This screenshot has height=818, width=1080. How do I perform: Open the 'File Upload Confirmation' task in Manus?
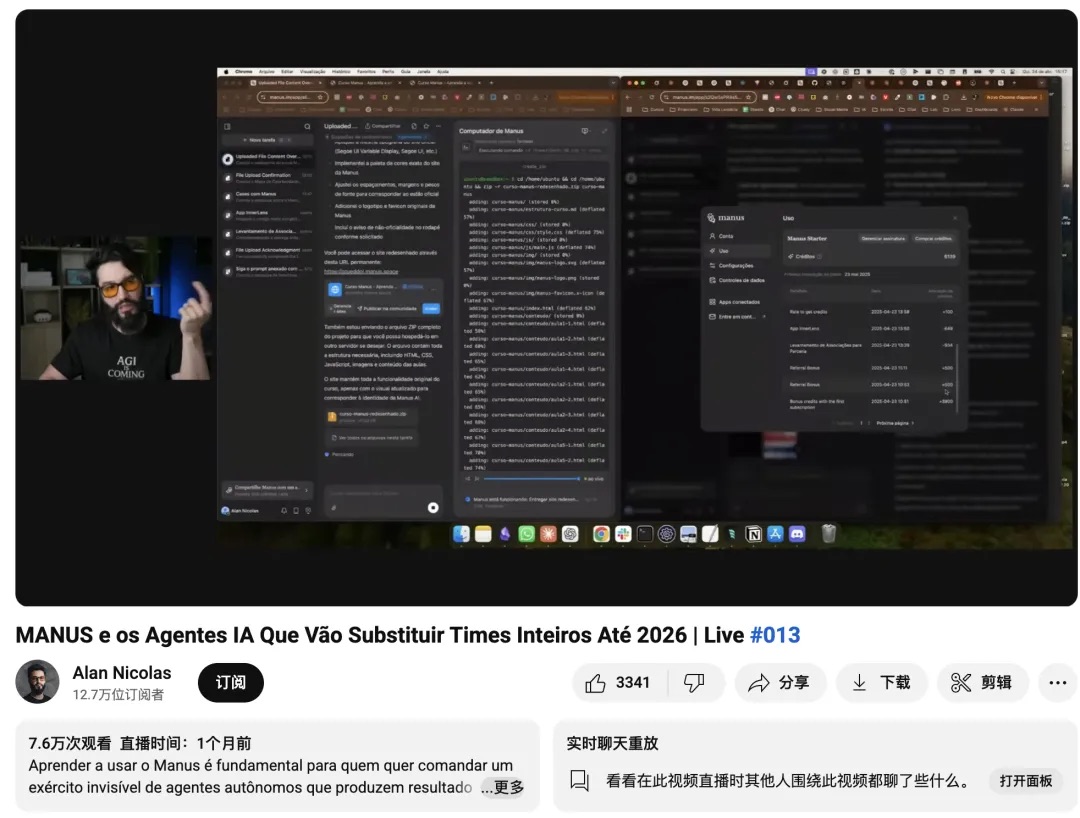click(x=267, y=178)
